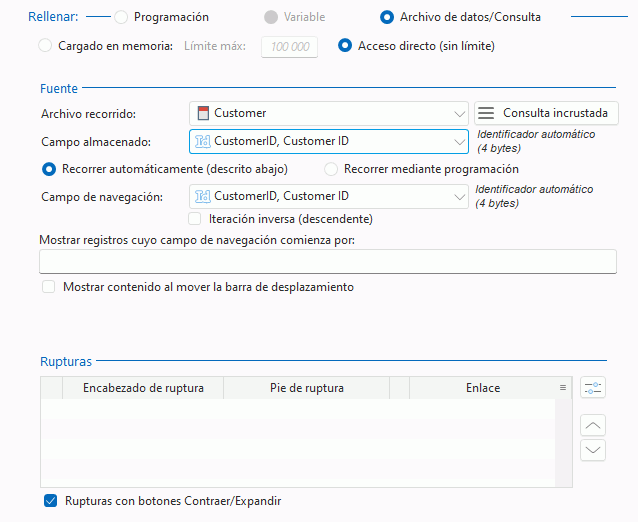The height and width of the screenshot is (522, 638).
Task: Click the Encabezado de ruptura column header
Action: (x=143, y=388)
